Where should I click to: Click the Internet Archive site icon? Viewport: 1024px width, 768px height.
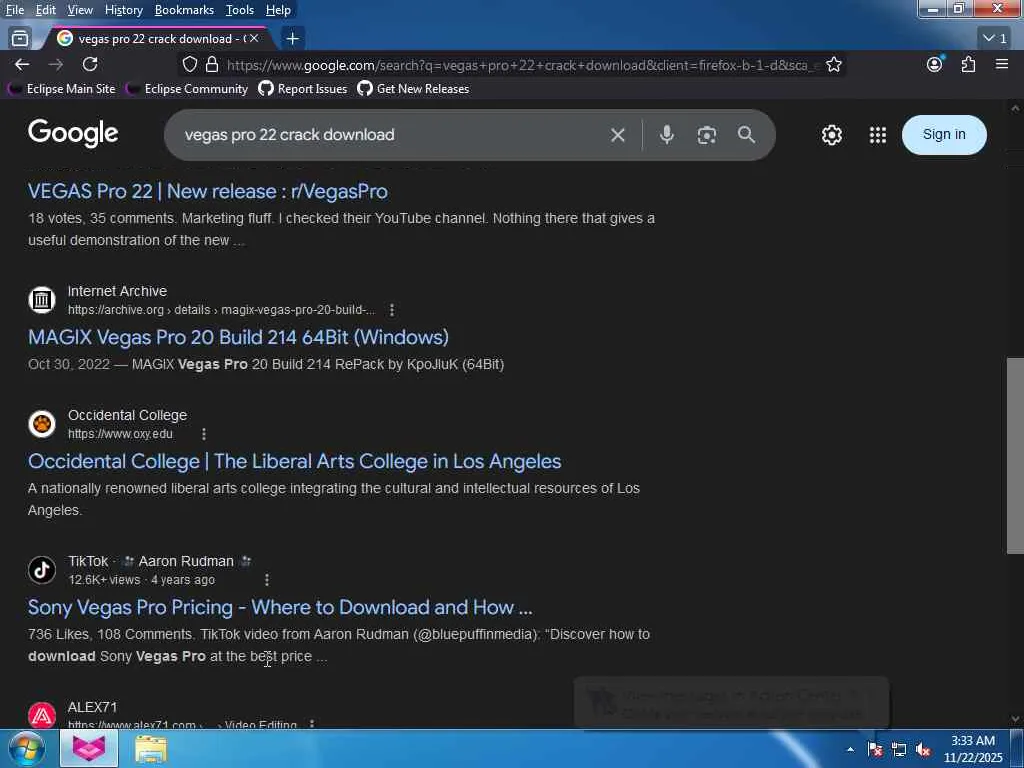(42, 300)
